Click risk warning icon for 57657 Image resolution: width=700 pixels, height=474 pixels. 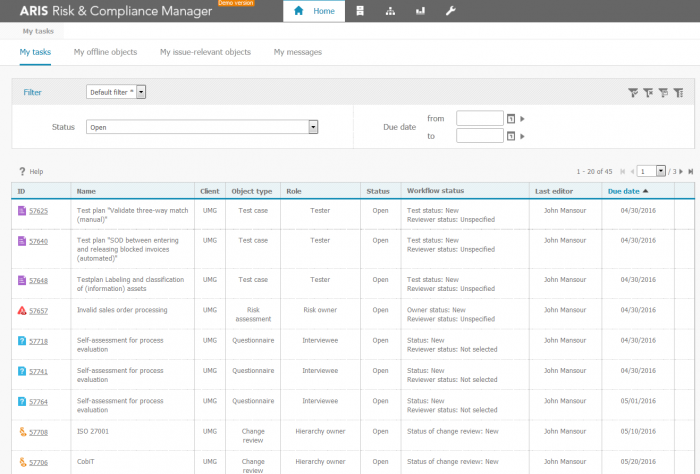tap(22, 310)
